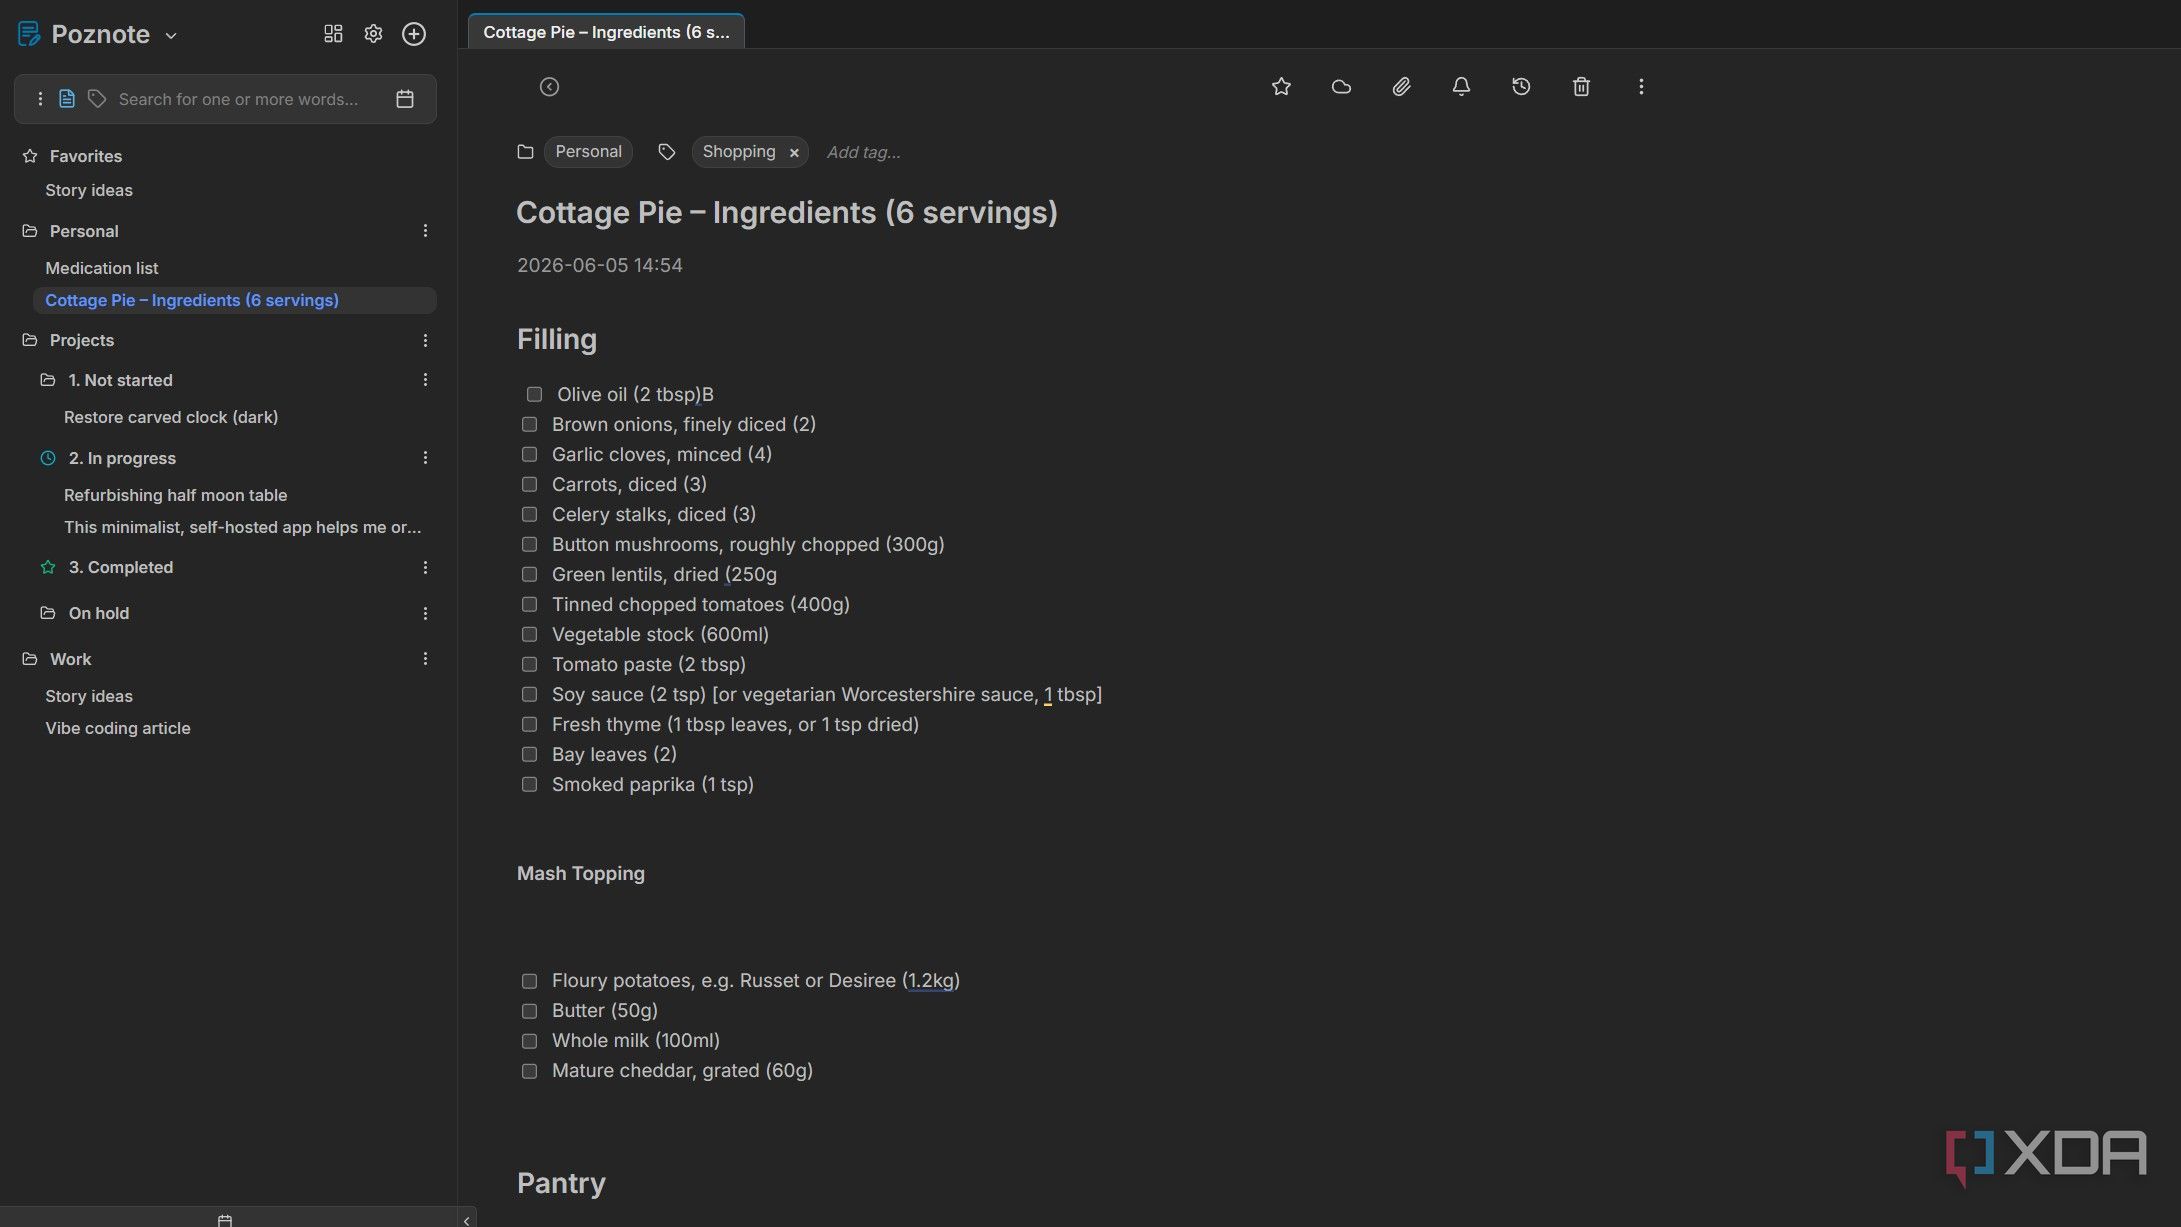Open attachments with the paperclip icon
Image resolution: width=2181 pixels, height=1227 pixels.
click(x=1401, y=87)
